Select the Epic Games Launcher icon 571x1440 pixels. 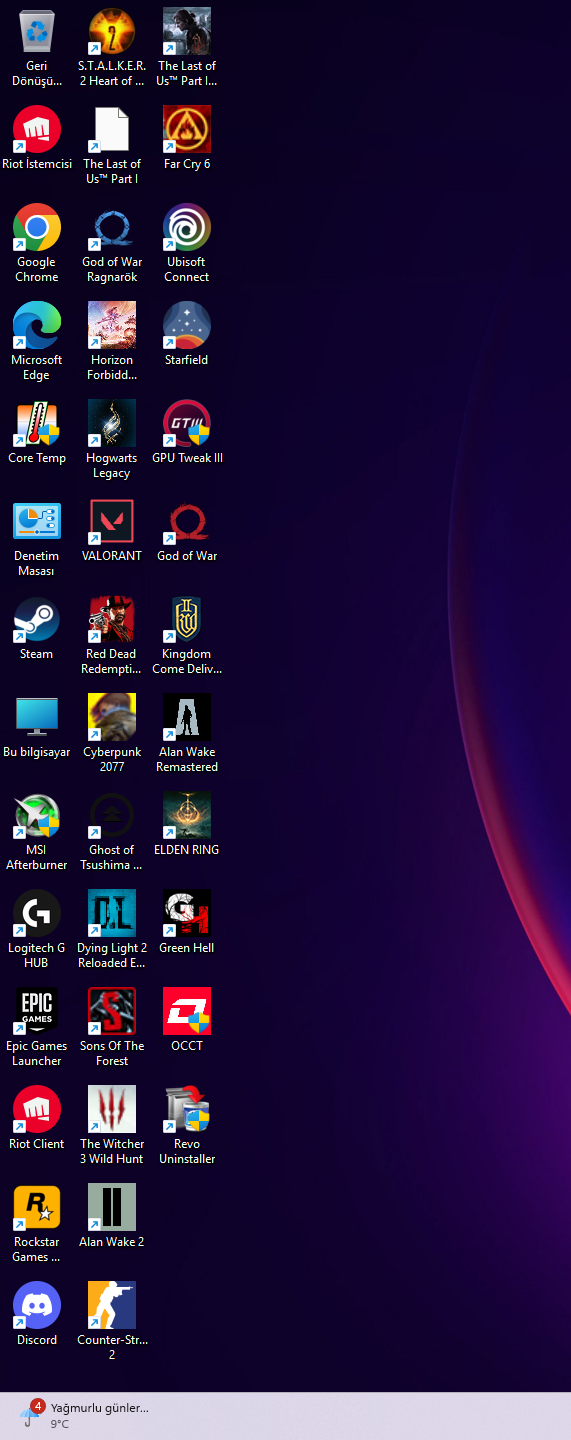click(37, 1013)
